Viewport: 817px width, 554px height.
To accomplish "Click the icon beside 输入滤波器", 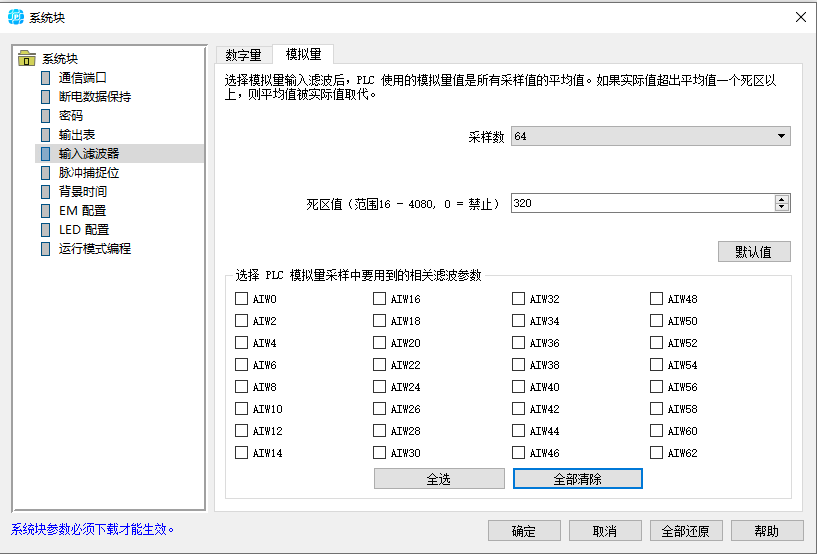I will pyautogui.click(x=46, y=154).
